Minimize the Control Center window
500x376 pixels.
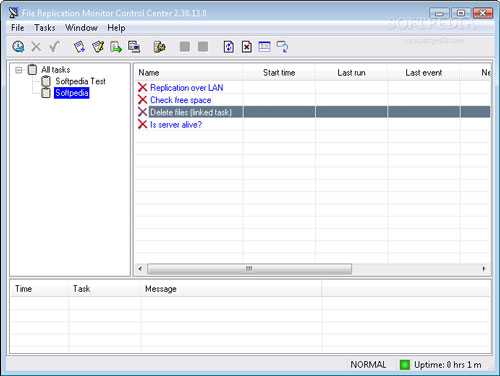(x=439, y=13)
